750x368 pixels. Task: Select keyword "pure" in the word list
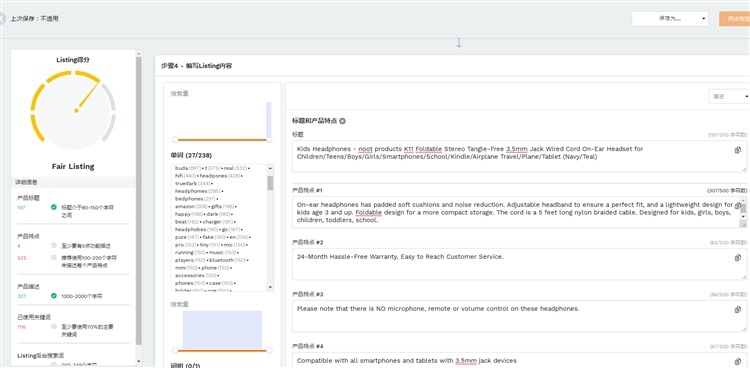(180, 237)
